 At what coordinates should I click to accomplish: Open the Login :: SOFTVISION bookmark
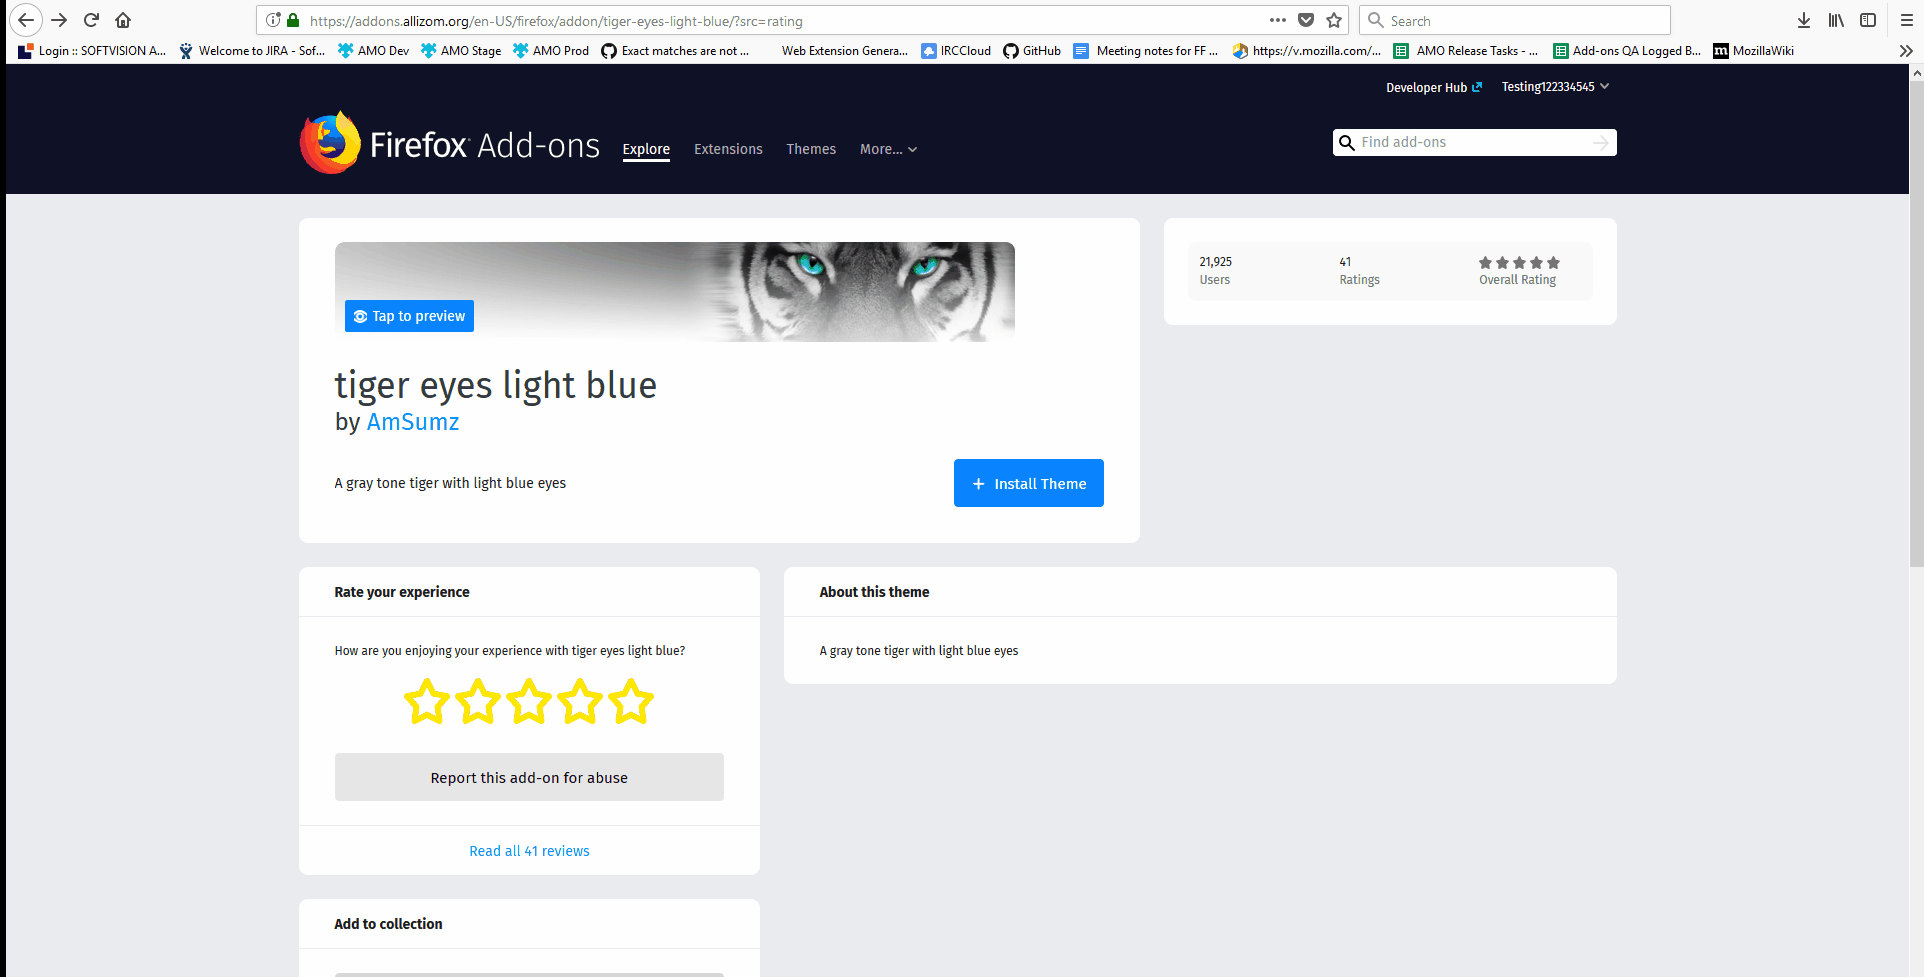[92, 51]
